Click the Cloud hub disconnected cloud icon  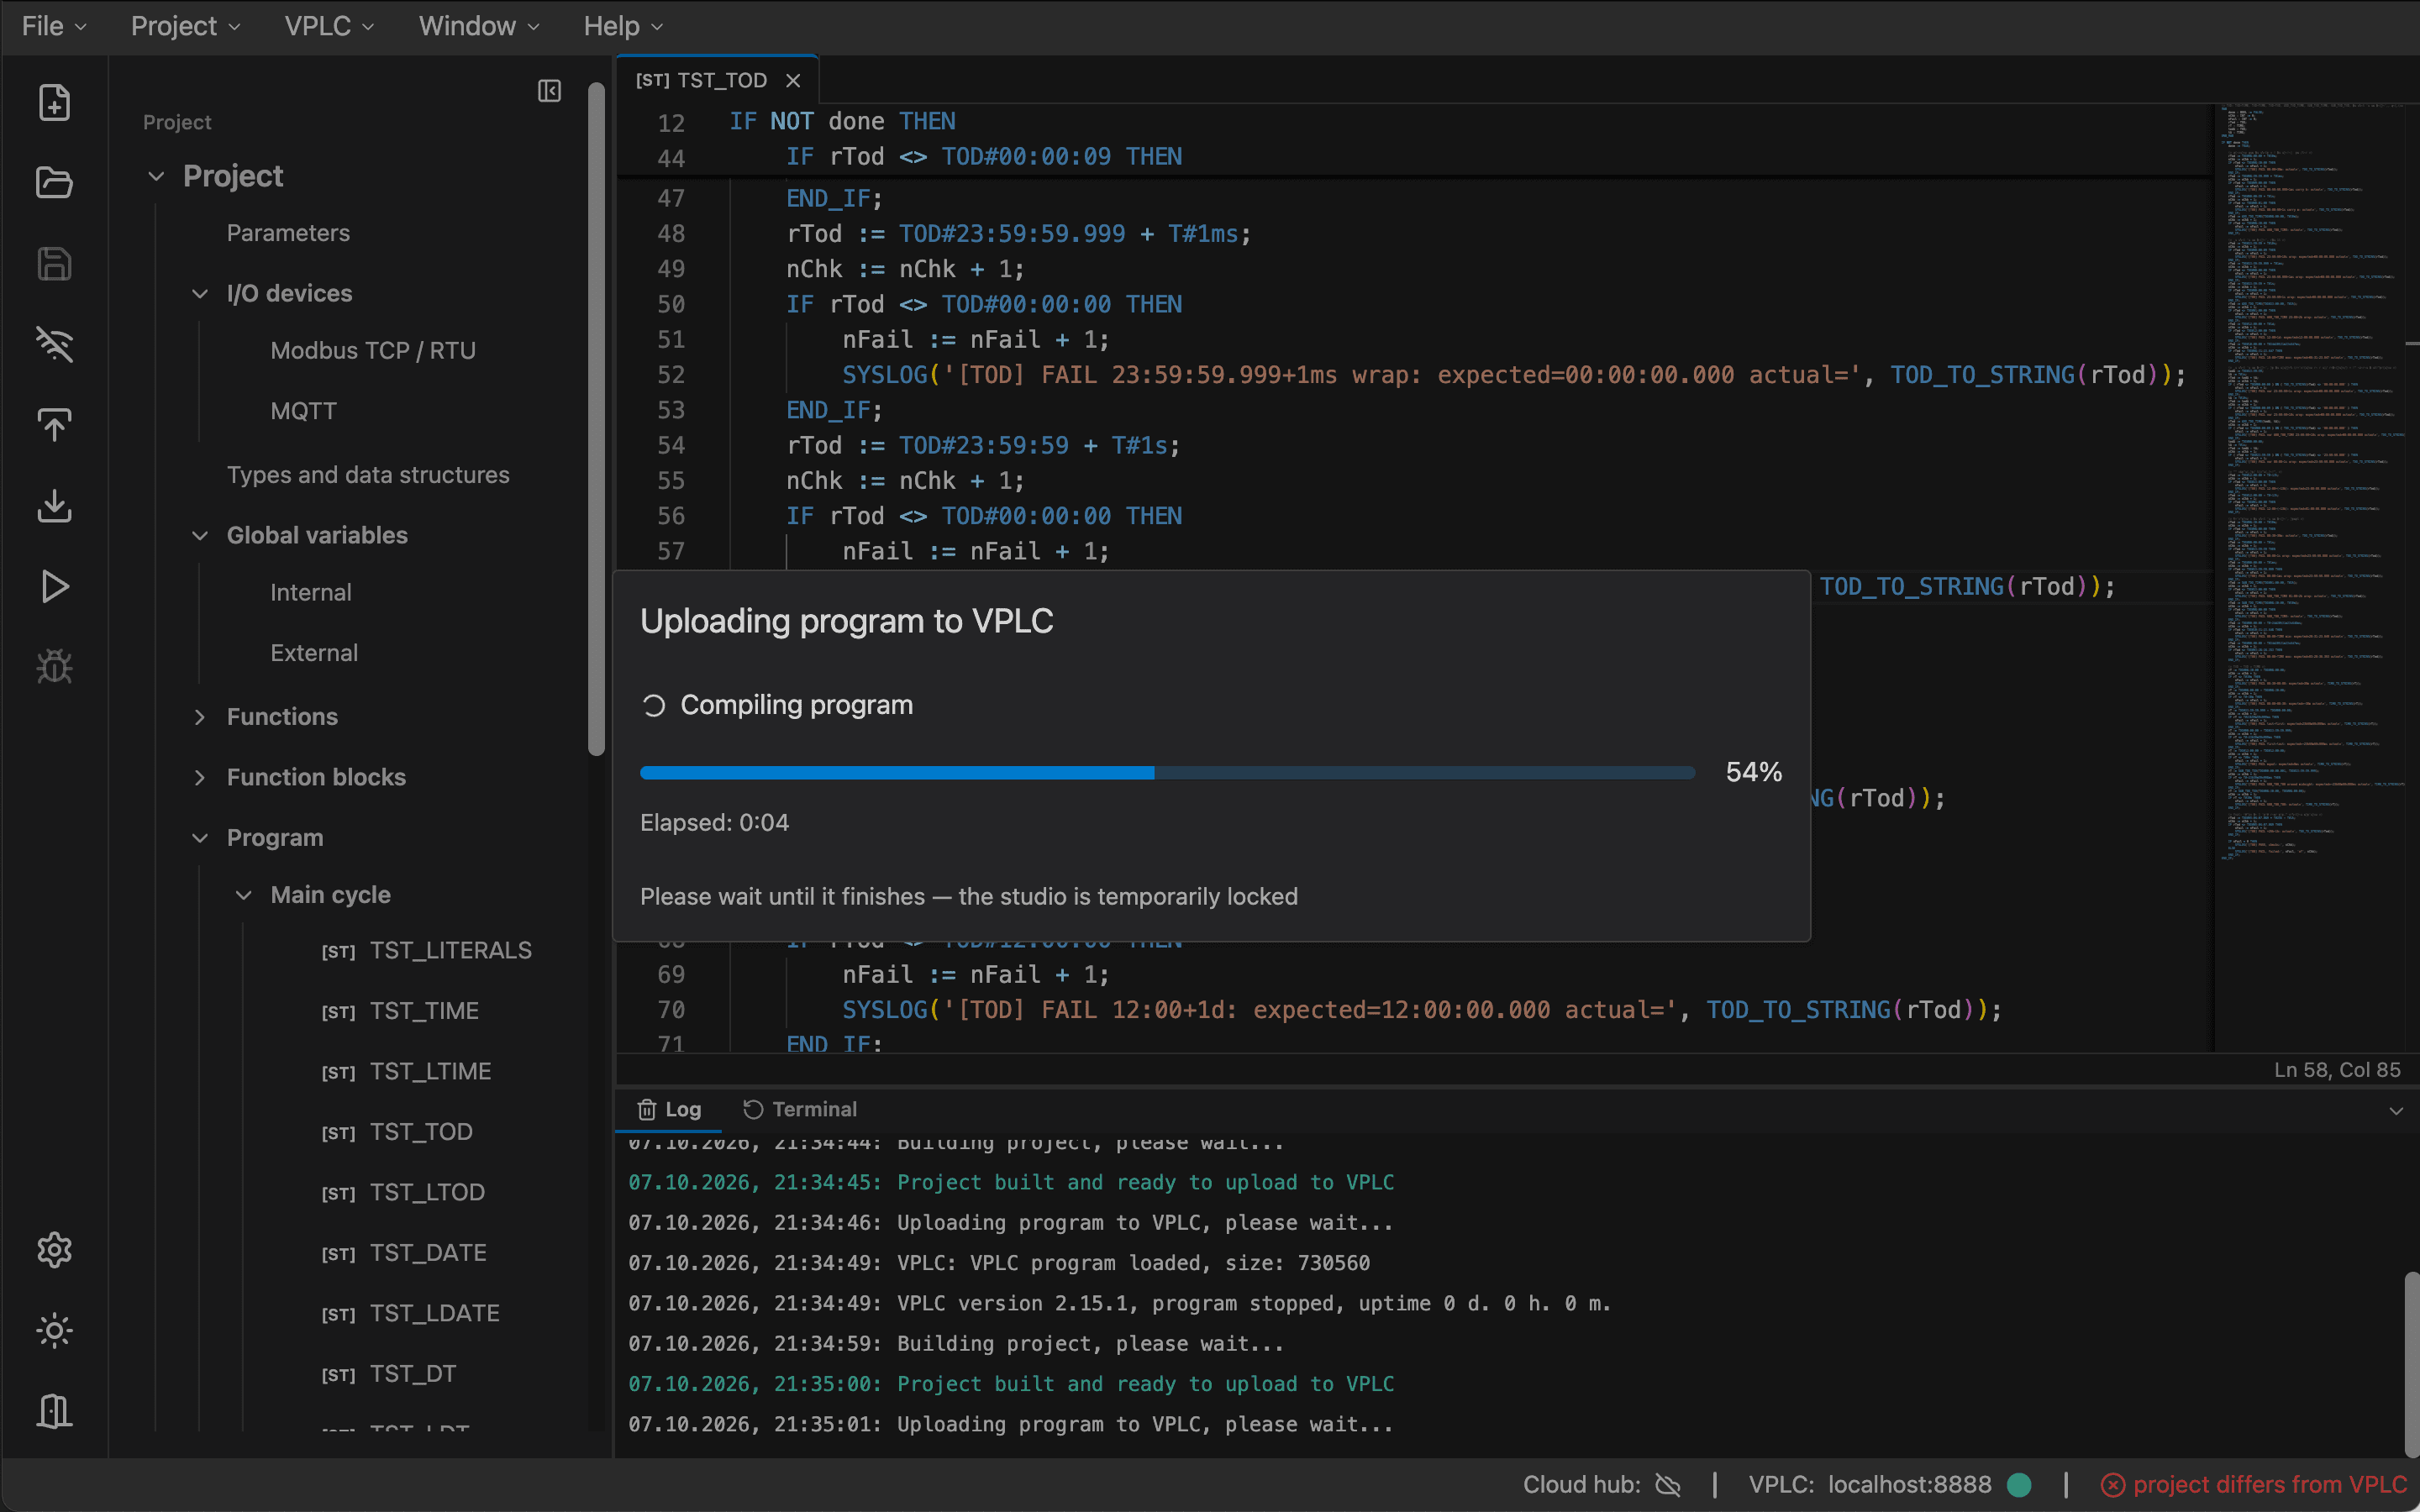click(1668, 1485)
